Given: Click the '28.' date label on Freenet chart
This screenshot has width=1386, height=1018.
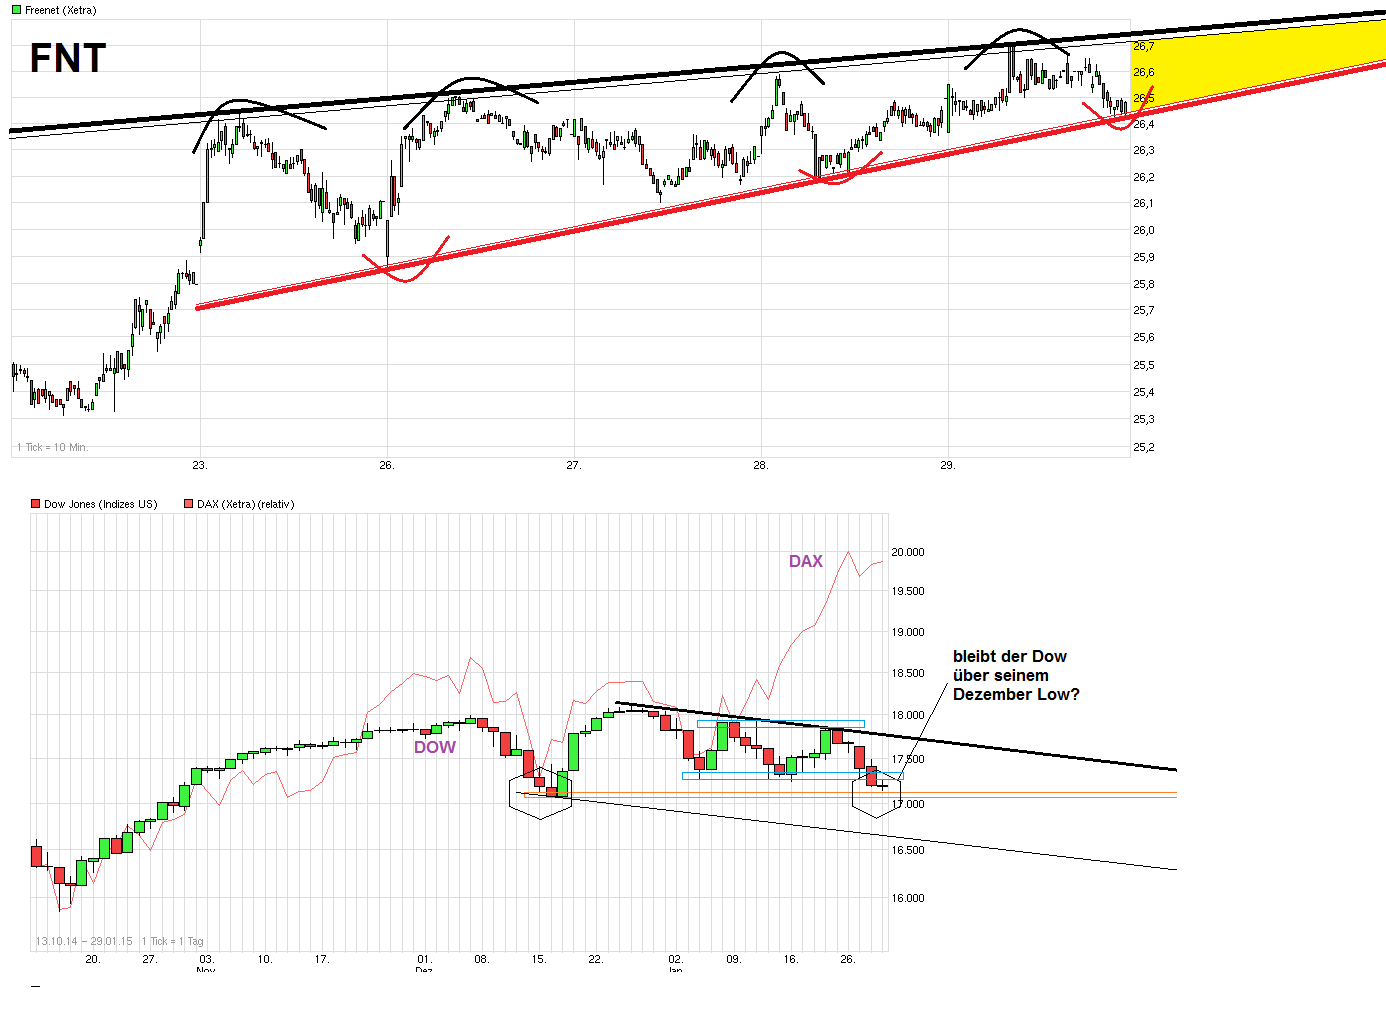Looking at the screenshot, I should click(761, 465).
